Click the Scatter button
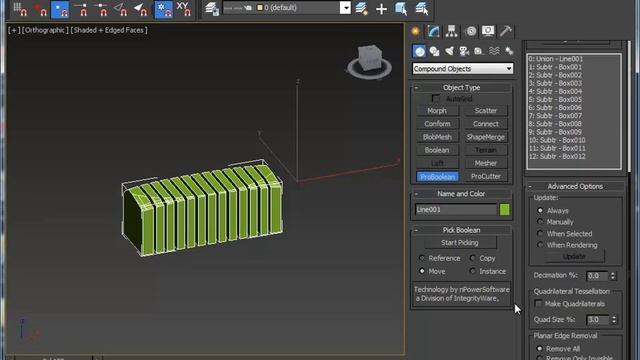The height and width of the screenshot is (360, 640). (x=486, y=111)
